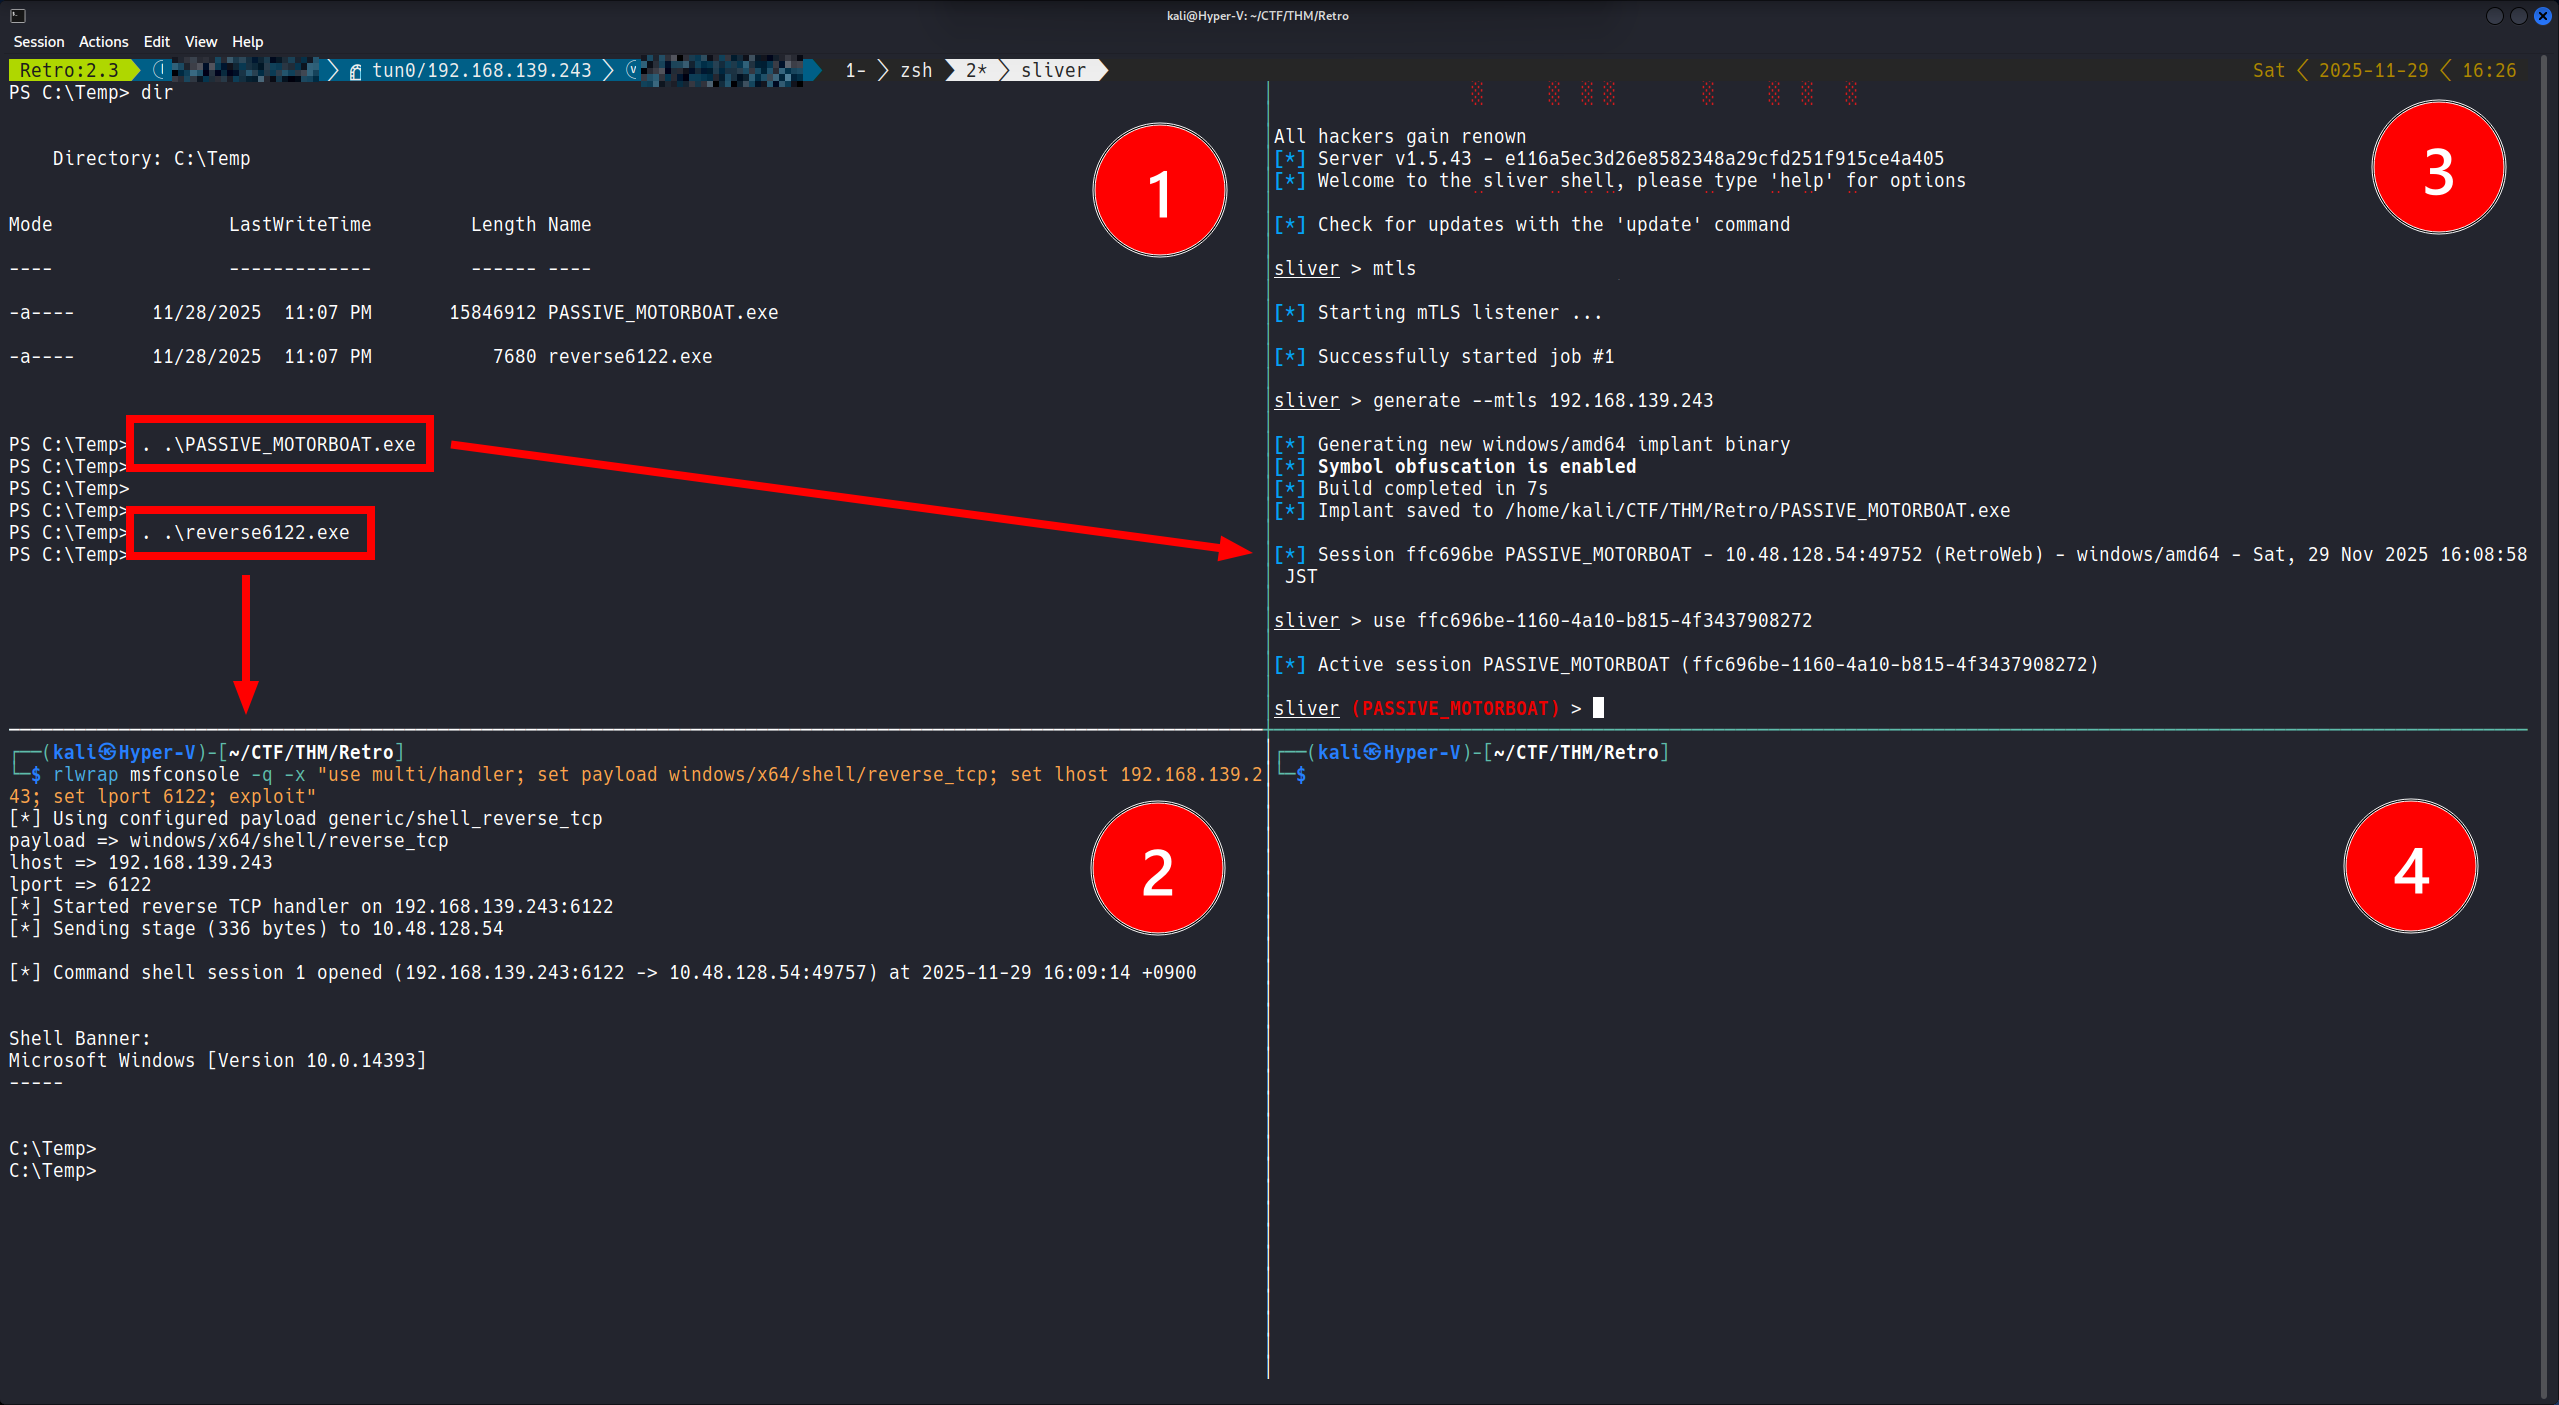Open the View menu
Screen dimensions: 2559x1405
click(200, 42)
